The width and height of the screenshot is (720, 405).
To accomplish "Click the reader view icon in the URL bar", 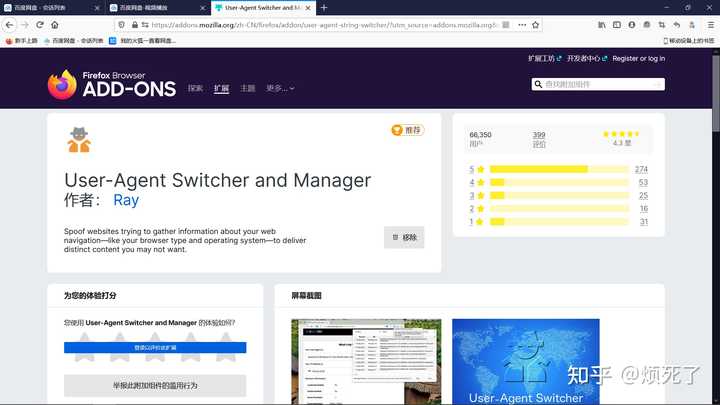I will [x=506, y=25].
